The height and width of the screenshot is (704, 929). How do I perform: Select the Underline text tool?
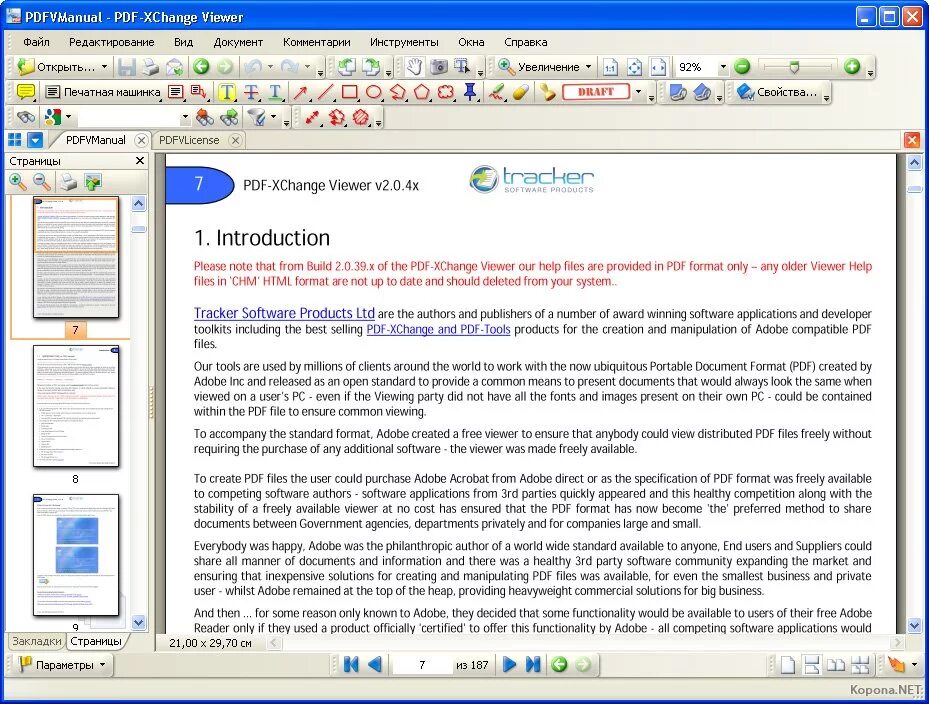[275, 92]
